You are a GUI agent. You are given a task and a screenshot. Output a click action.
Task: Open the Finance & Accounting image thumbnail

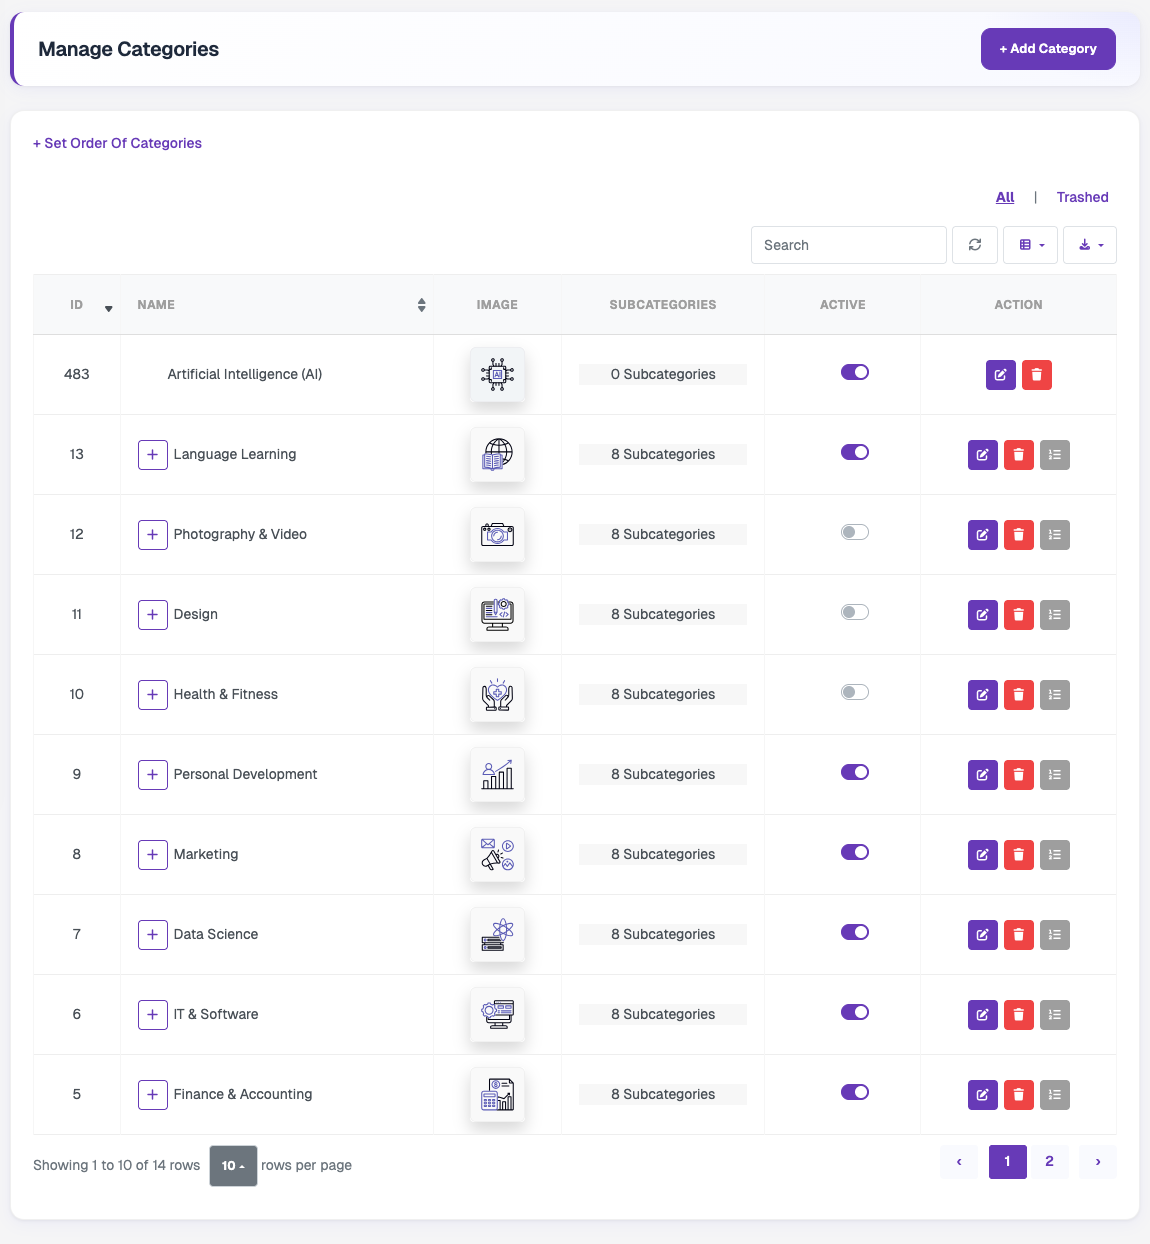point(497,1095)
